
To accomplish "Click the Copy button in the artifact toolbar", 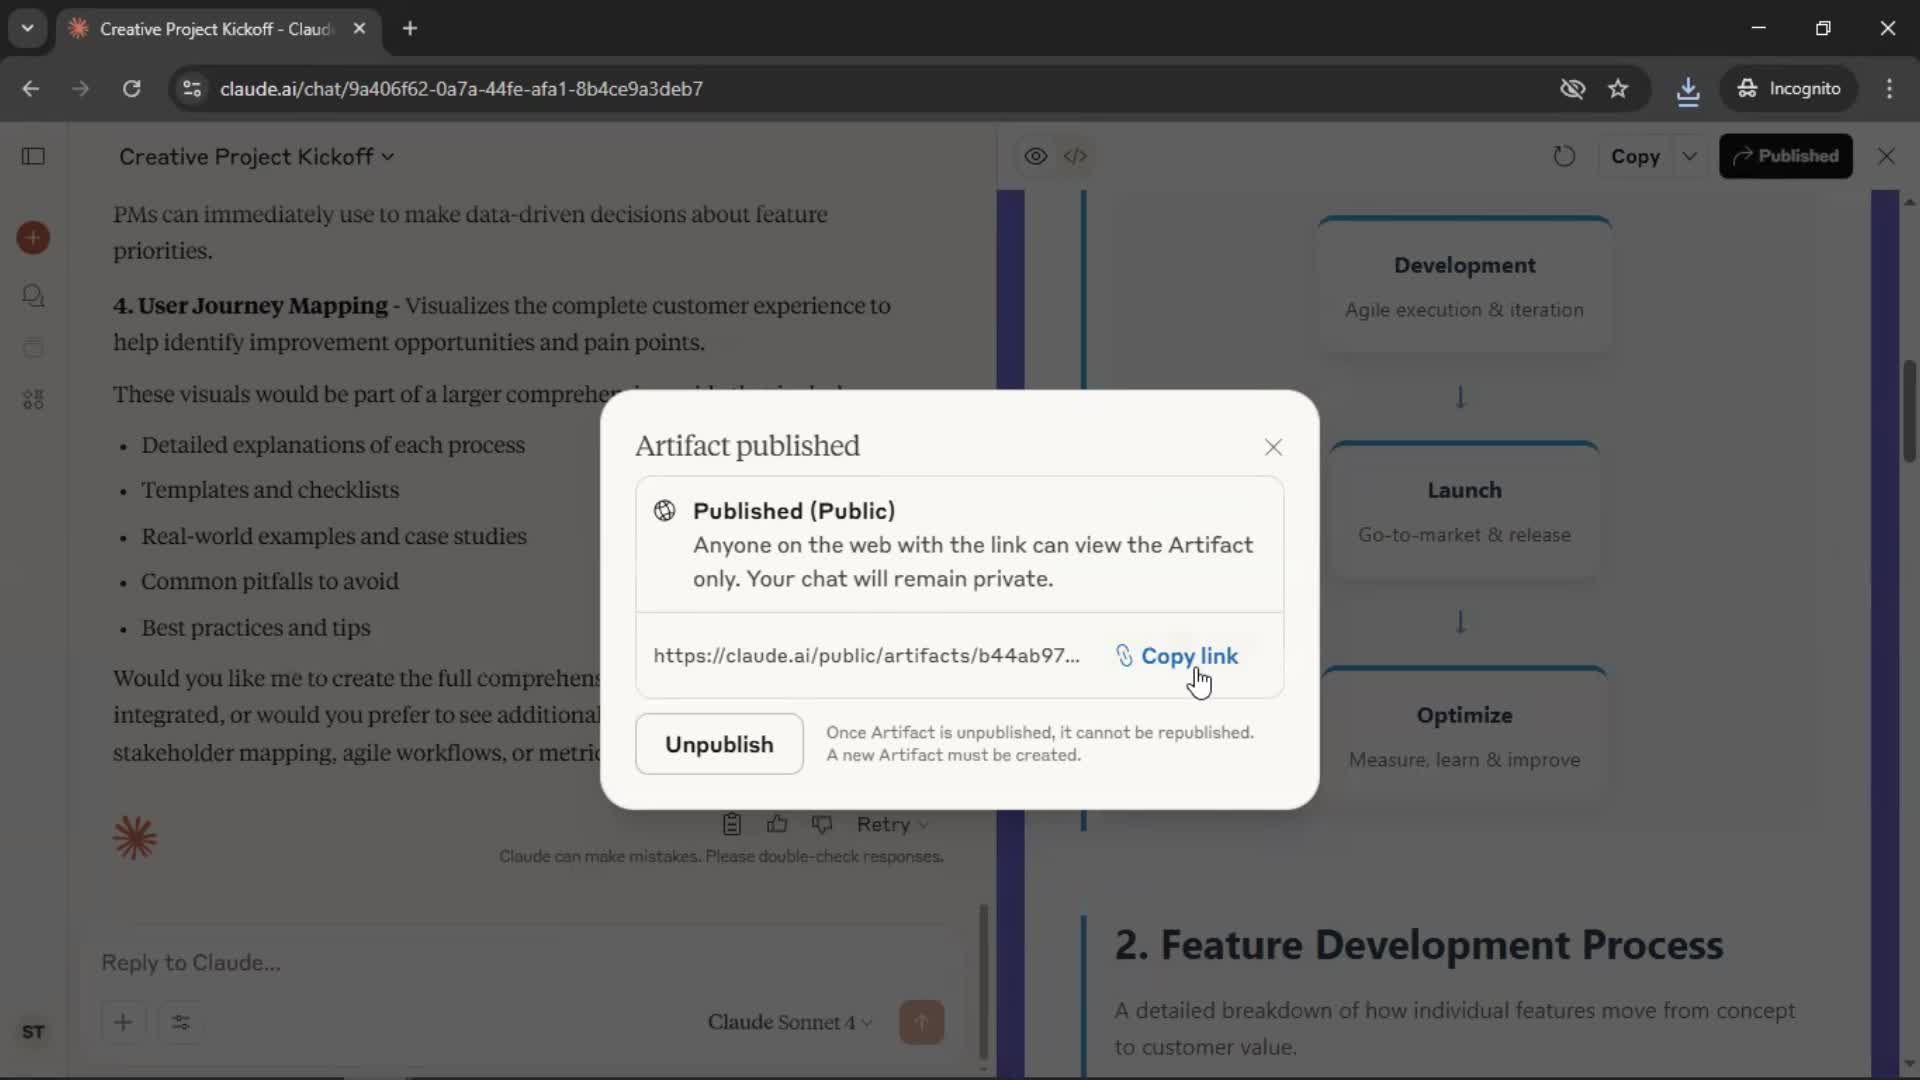I will pyautogui.click(x=1635, y=156).
